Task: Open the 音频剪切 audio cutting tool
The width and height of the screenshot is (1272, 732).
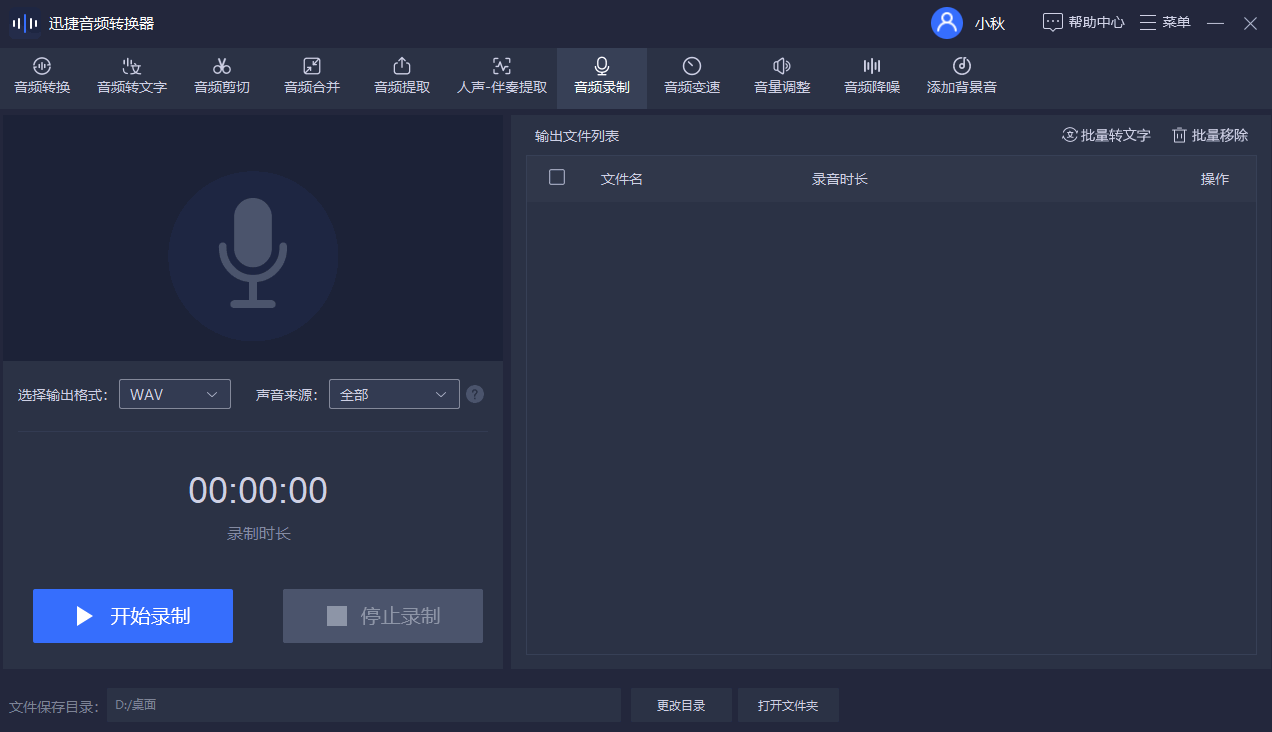Action: (x=221, y=78)
